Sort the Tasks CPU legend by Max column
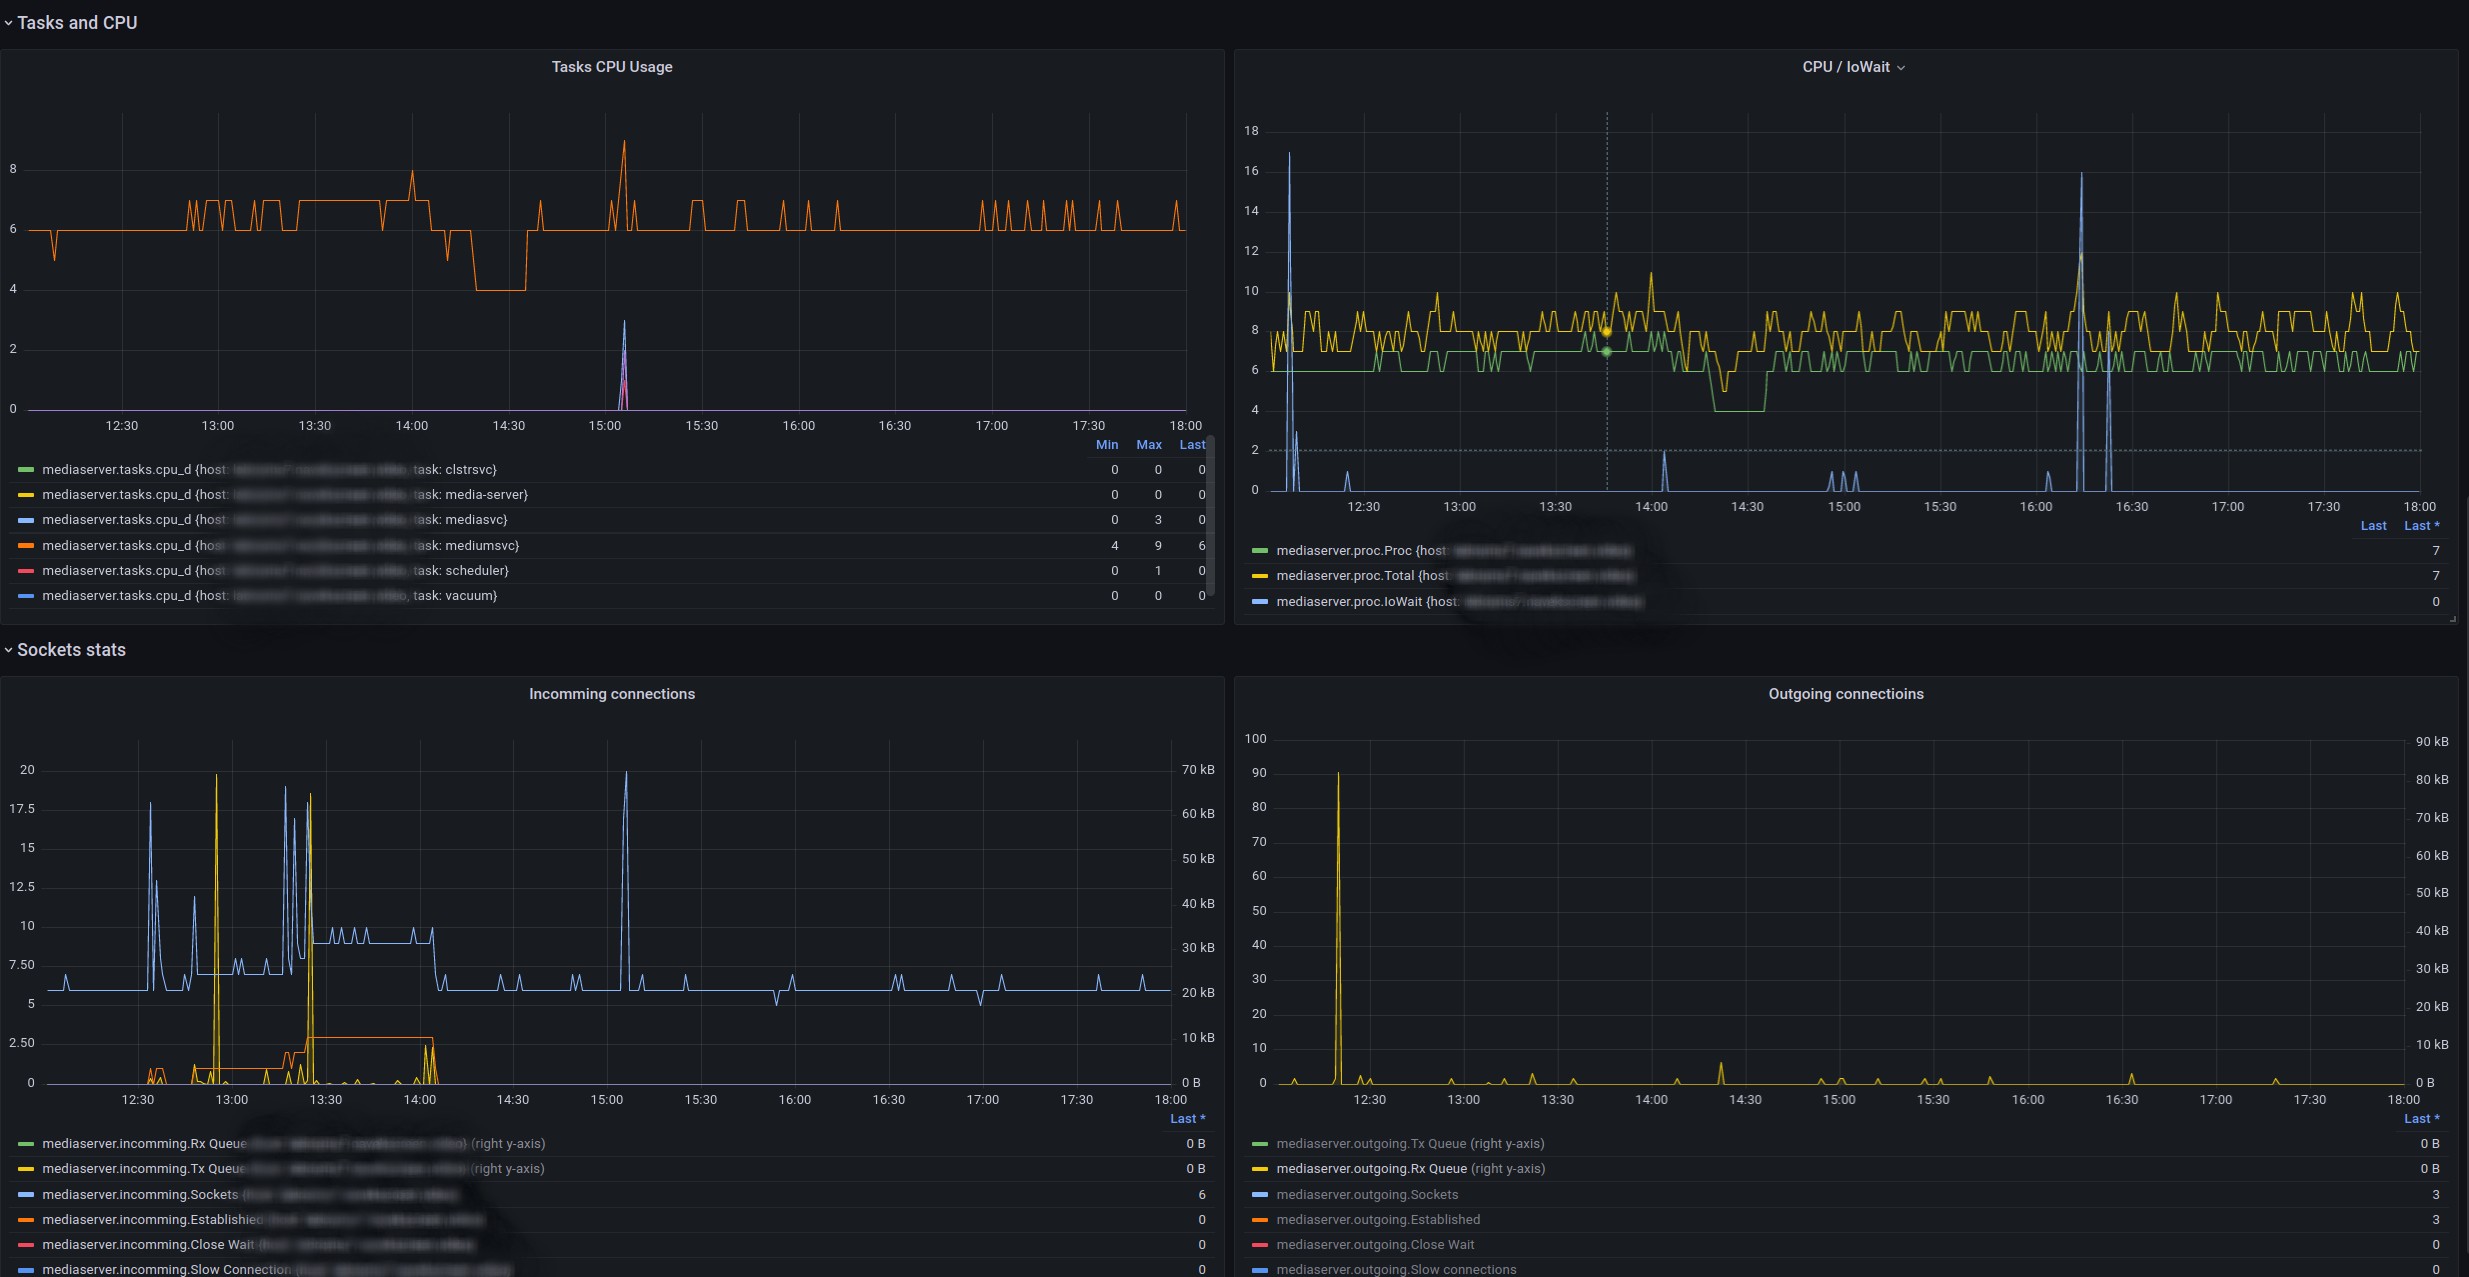The image size is (2469, 1277). pyautogui.click(x=1148, y=445)
